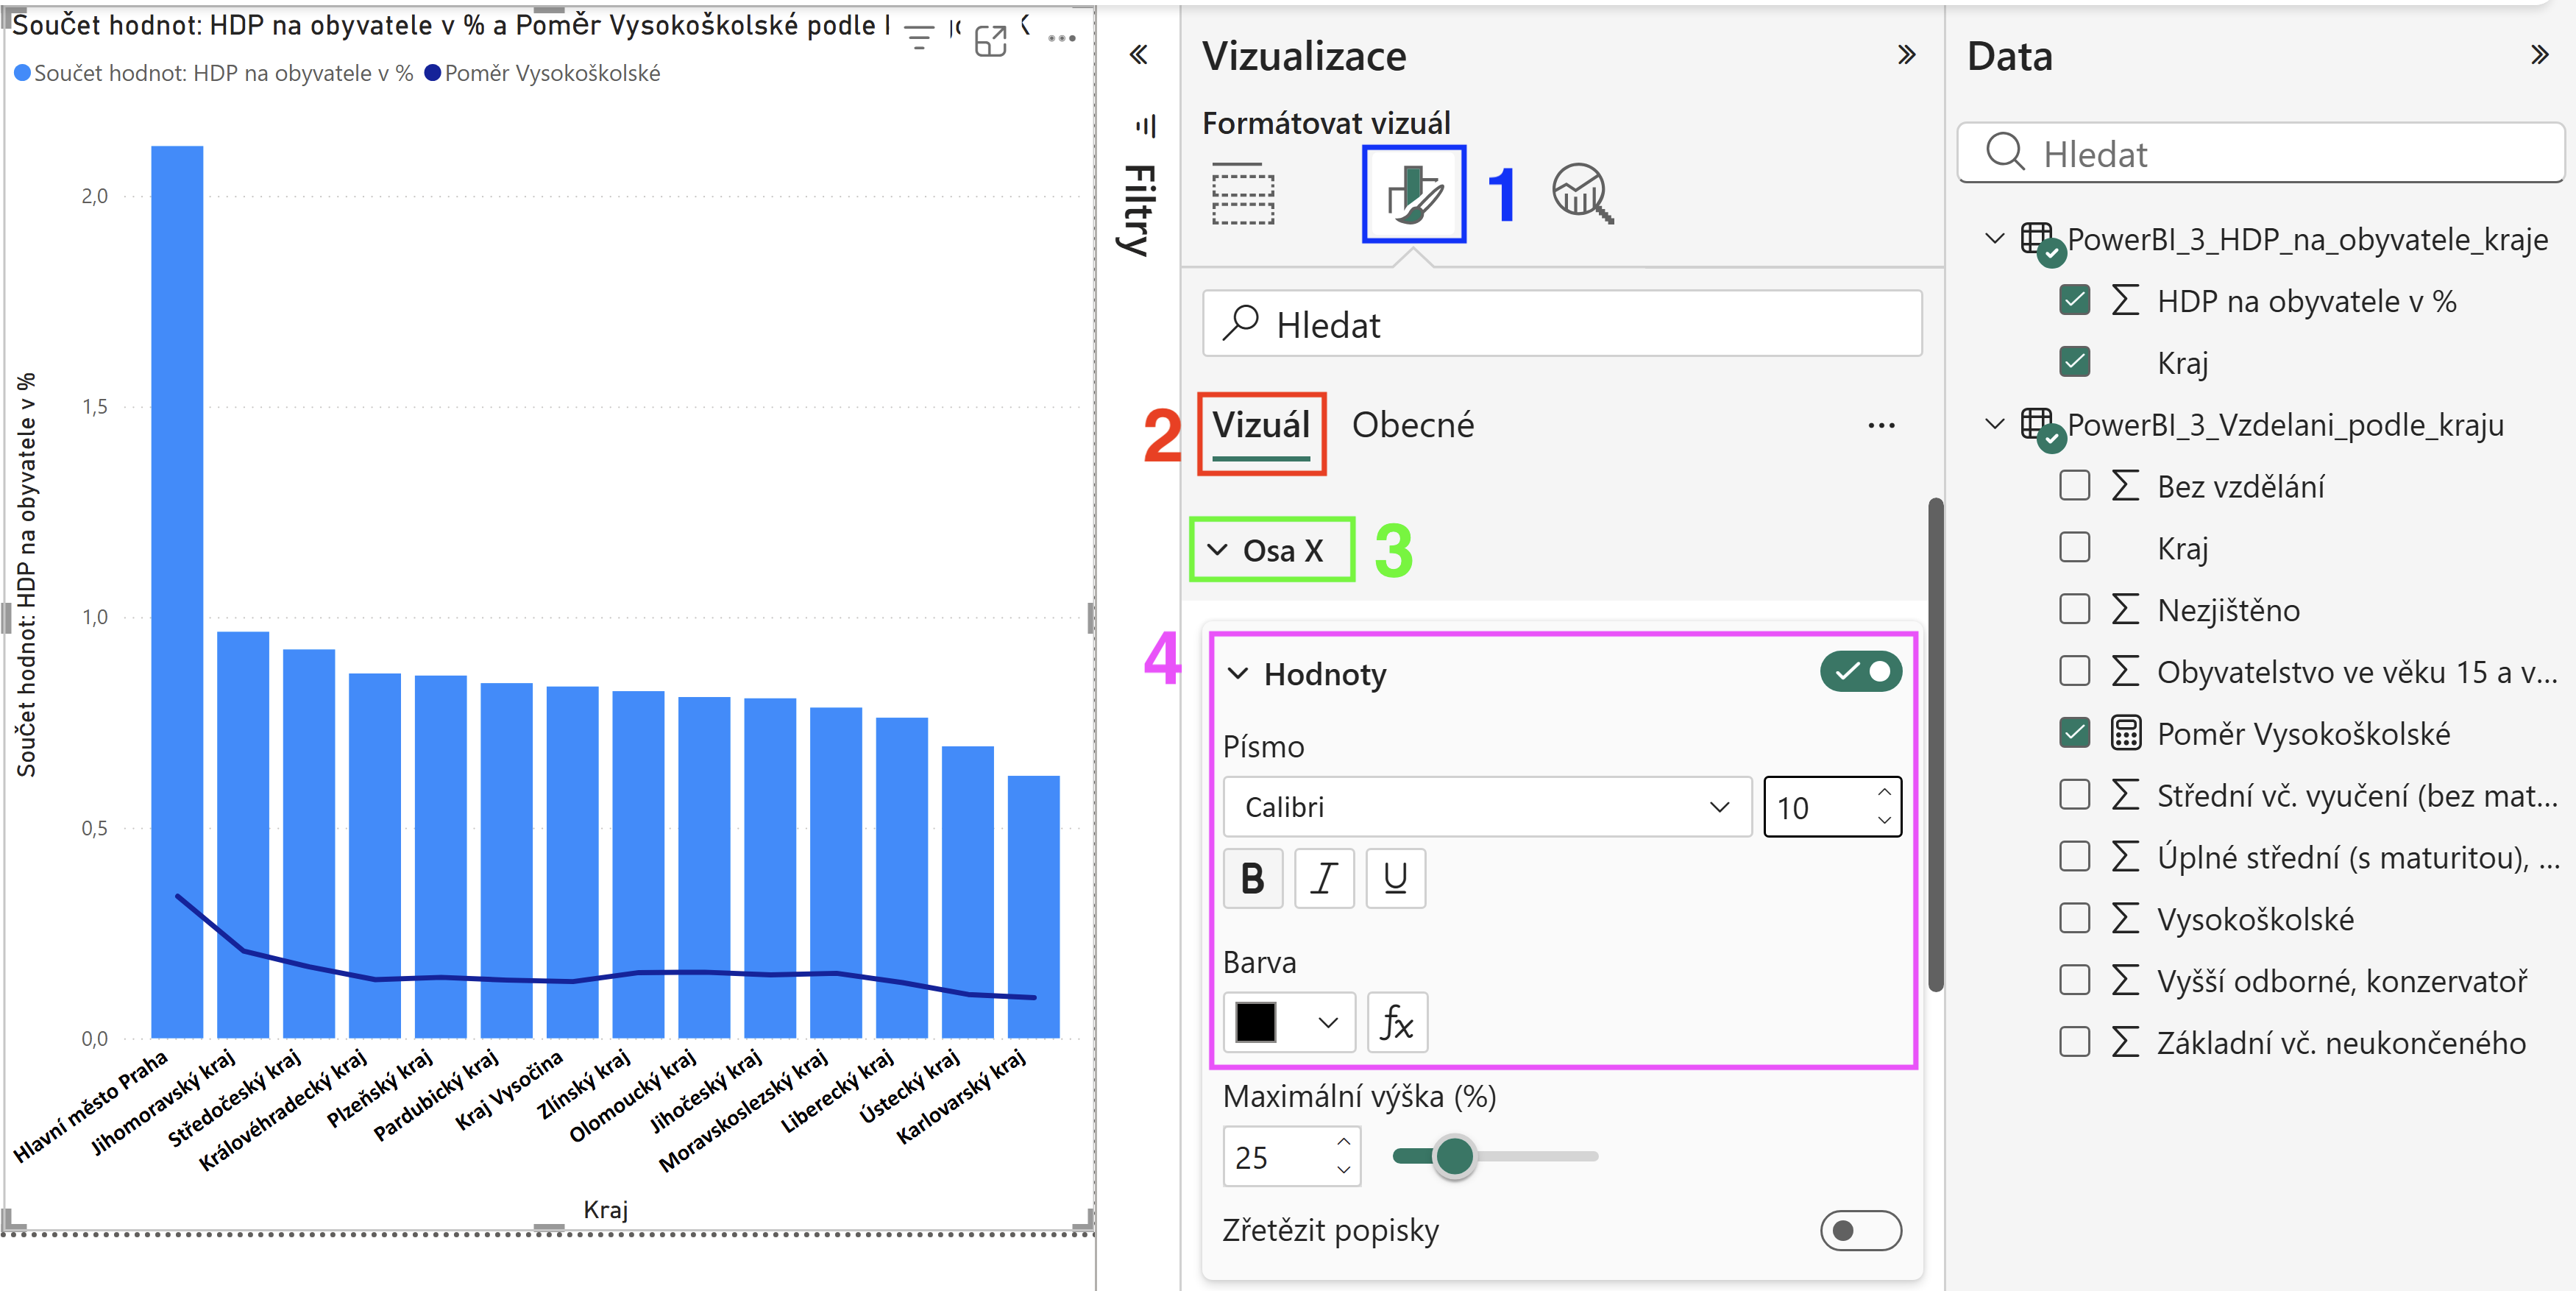Click the chart's filter icon in the header
This screenshot has height=1291, width=2576.
(918, 38)
